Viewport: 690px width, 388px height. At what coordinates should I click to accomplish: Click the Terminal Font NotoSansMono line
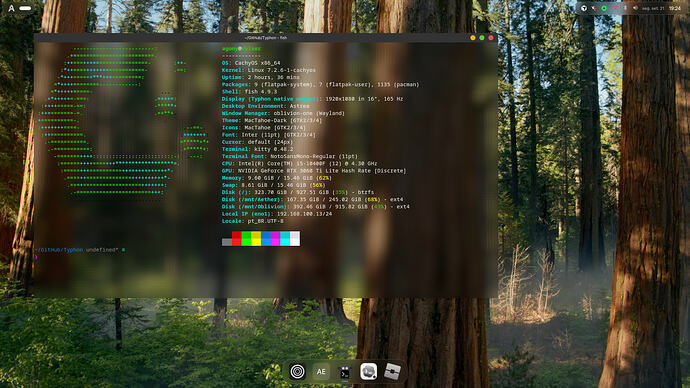[x=290, y=156]
